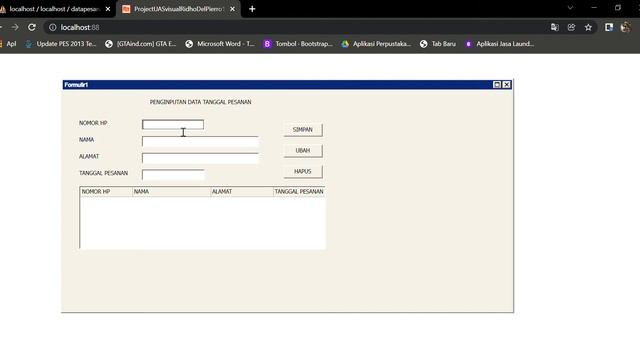Select the NOMOR HP column header

tap(106, 191)
